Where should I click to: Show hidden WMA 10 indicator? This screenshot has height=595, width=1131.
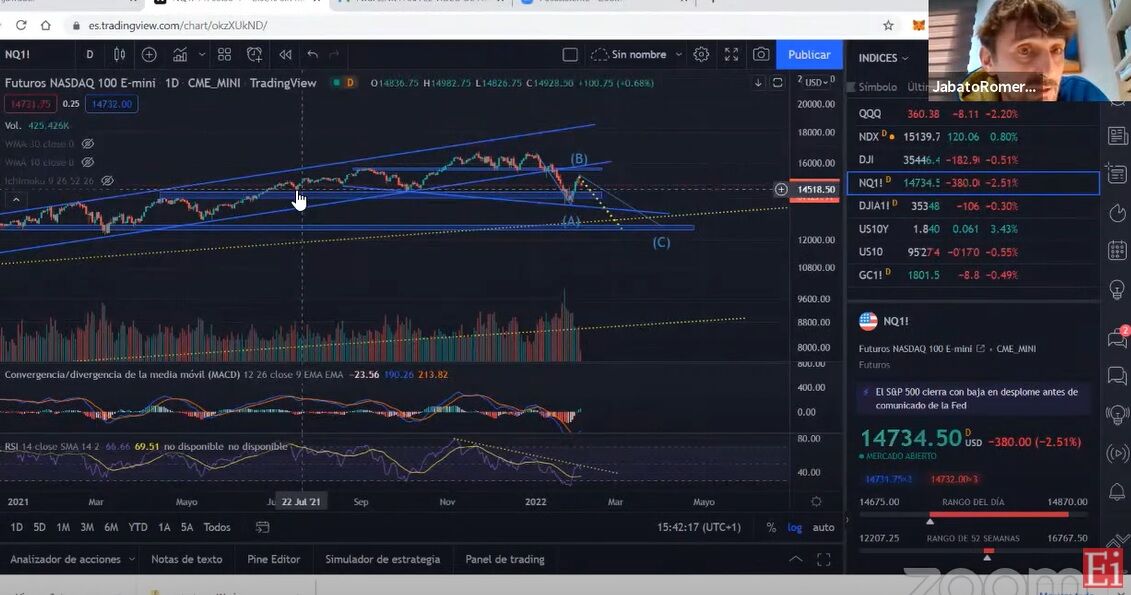pyautogui.click(x=88, y=162)
